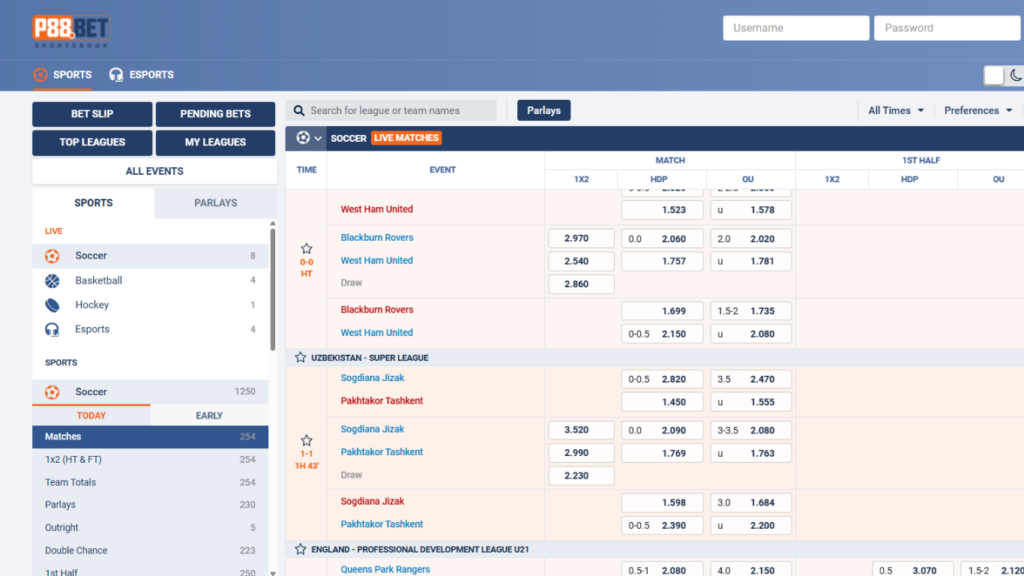1024x576 pixels.
Task: Click the magnifier icon in the search bar
Action: pos(297,111)
